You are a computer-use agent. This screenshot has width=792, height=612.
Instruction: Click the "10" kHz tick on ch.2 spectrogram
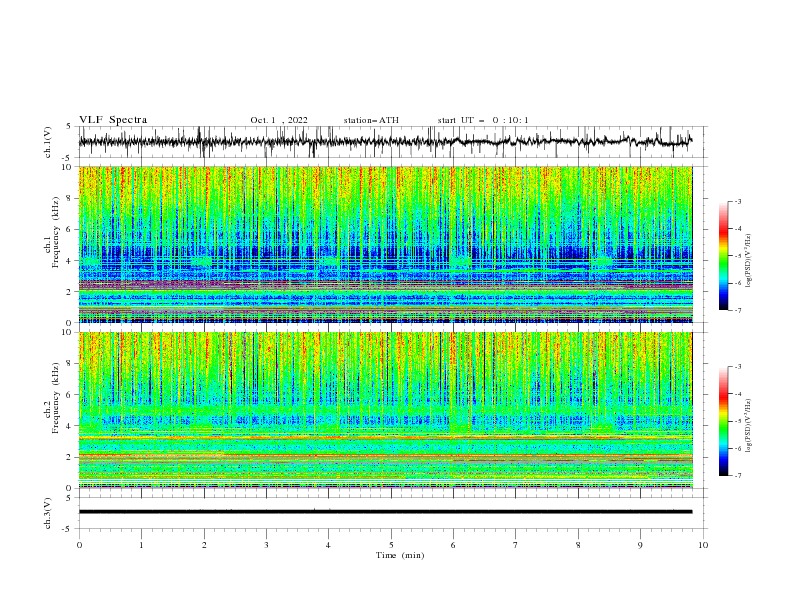68,332
